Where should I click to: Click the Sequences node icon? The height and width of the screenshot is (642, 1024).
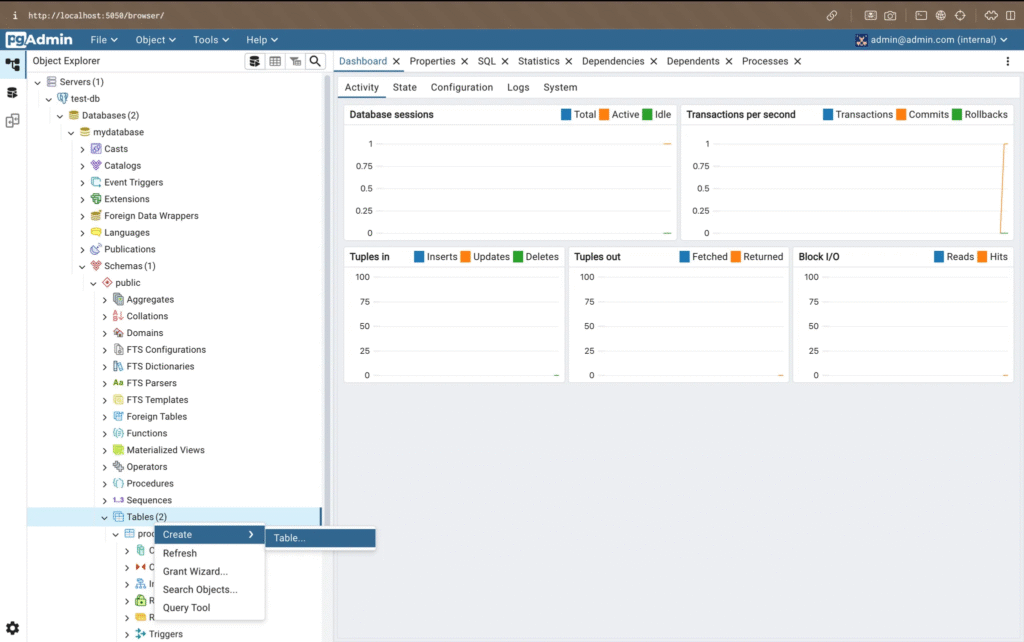pos(118,500)
